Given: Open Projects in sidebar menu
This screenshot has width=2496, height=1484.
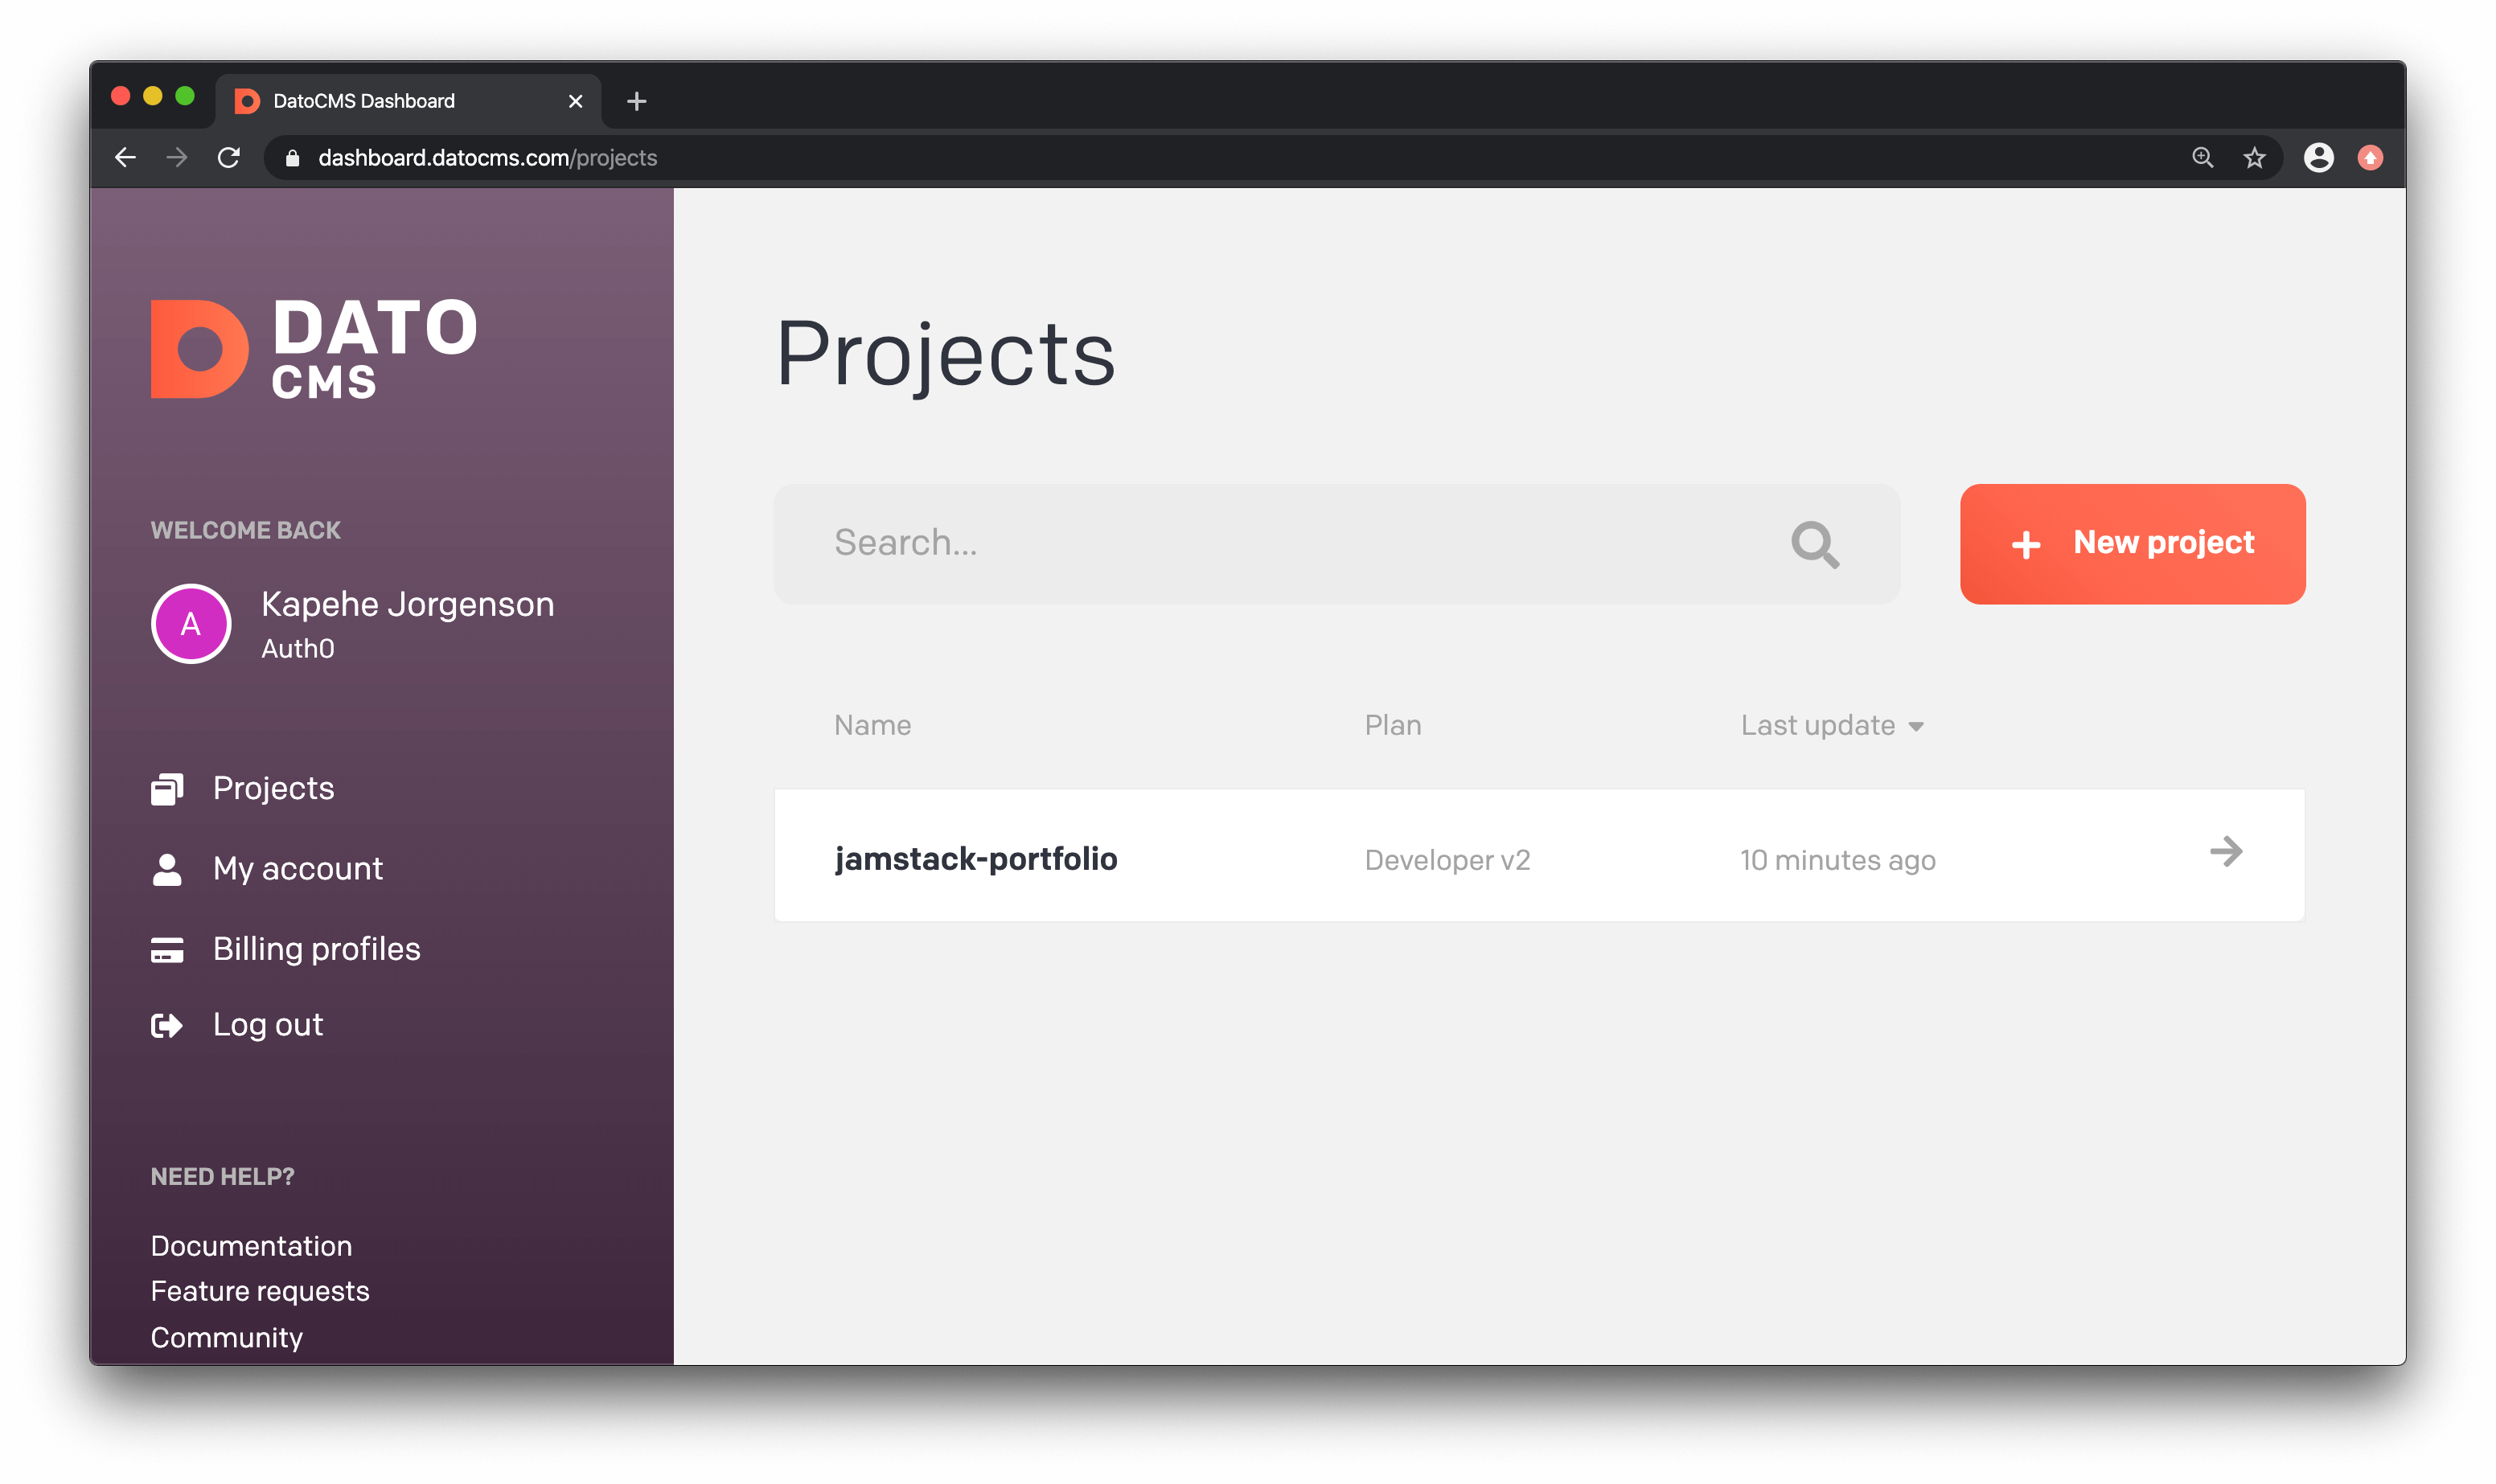Looking at the screenshot, I should click(x=273, y=788).
